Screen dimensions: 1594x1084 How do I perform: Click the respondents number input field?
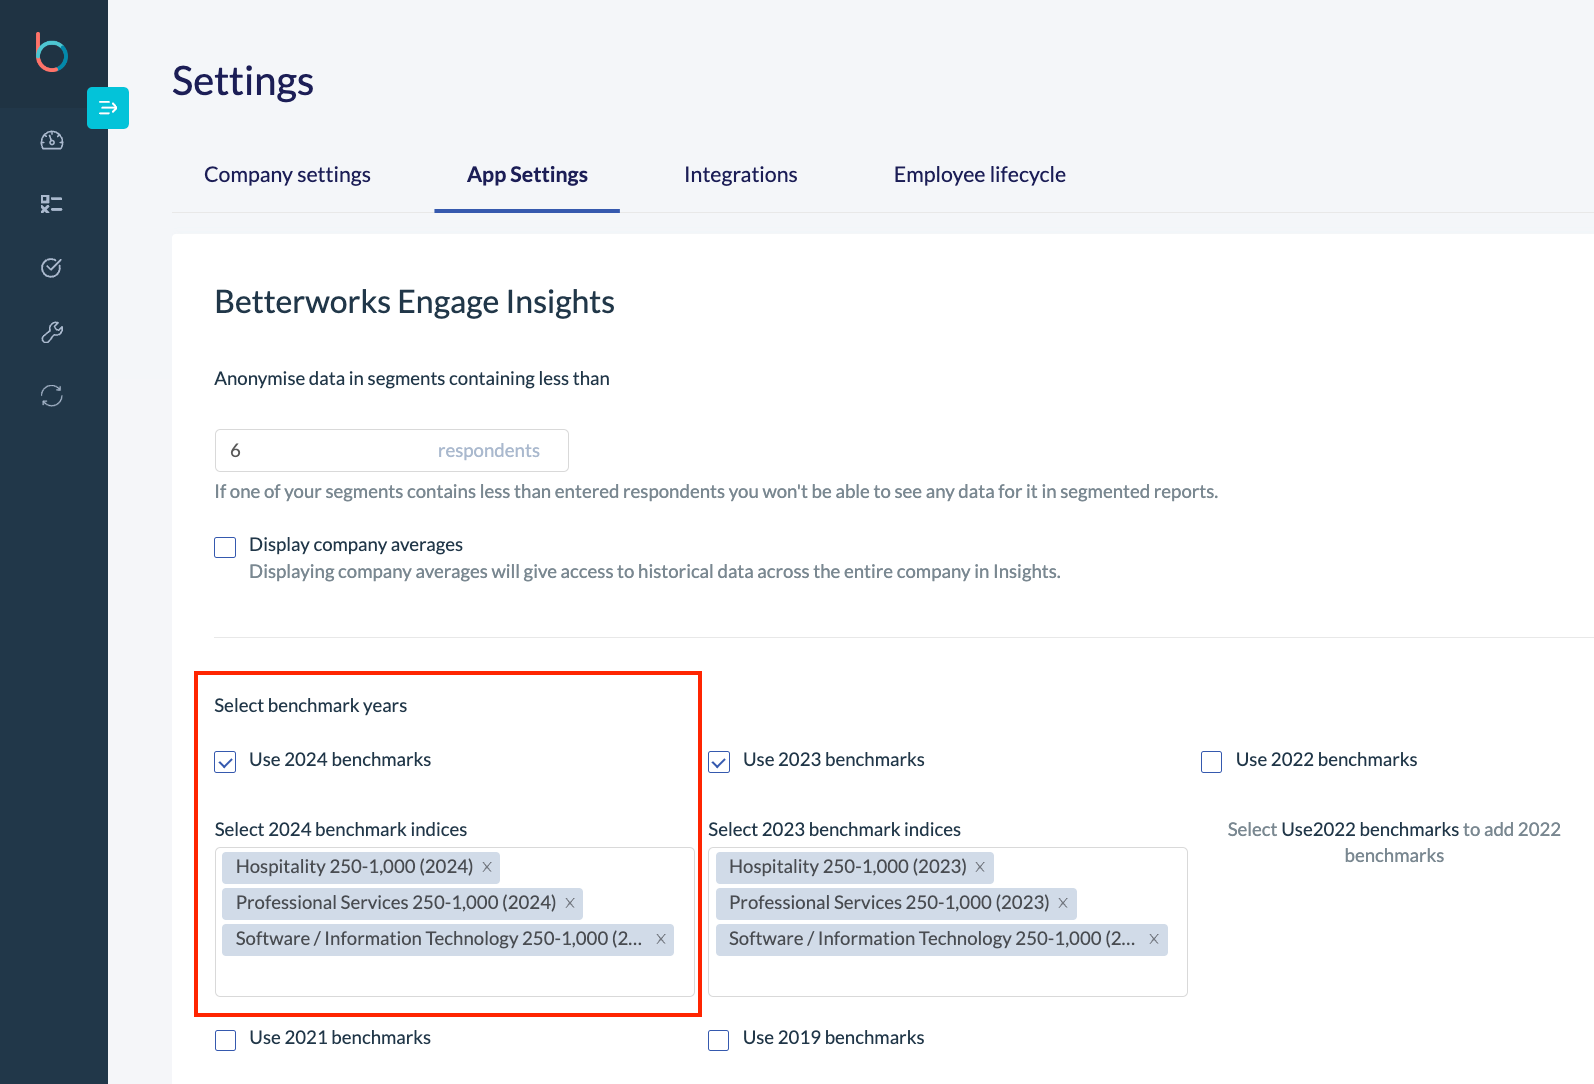click(x=392, y=451)
